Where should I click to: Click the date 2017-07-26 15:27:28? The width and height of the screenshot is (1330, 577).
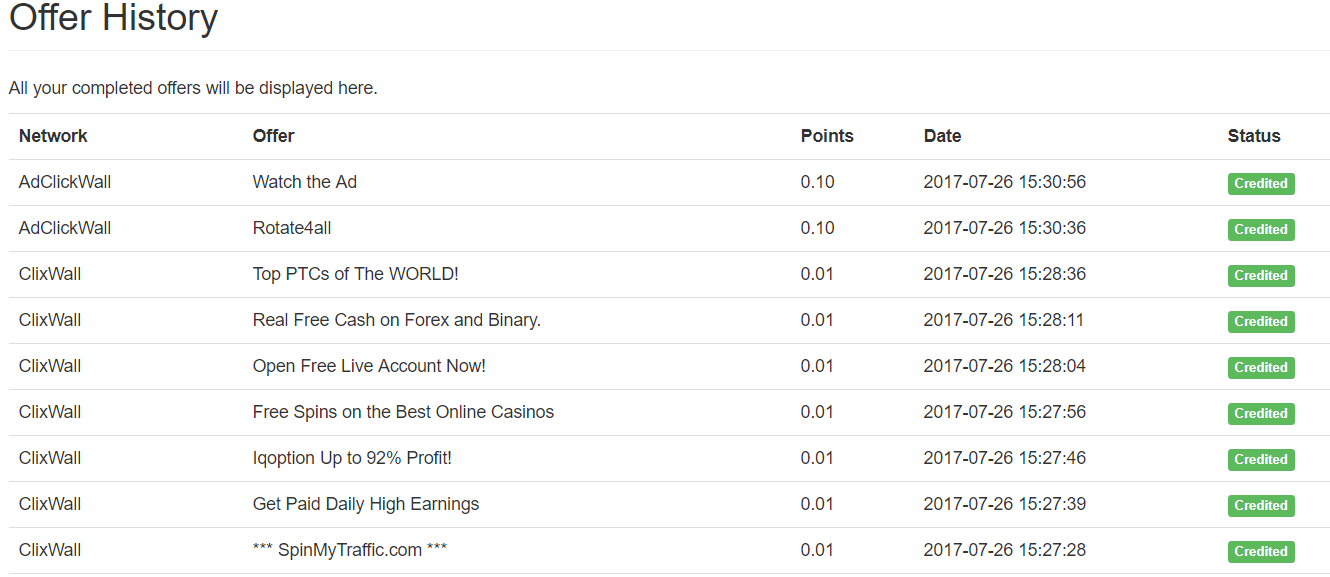(1004, 550)
